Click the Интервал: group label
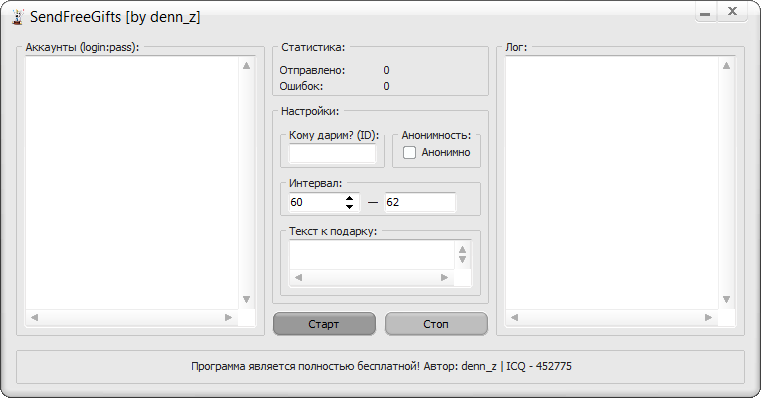This screenshot has width=761, height=398. point(315,183)
